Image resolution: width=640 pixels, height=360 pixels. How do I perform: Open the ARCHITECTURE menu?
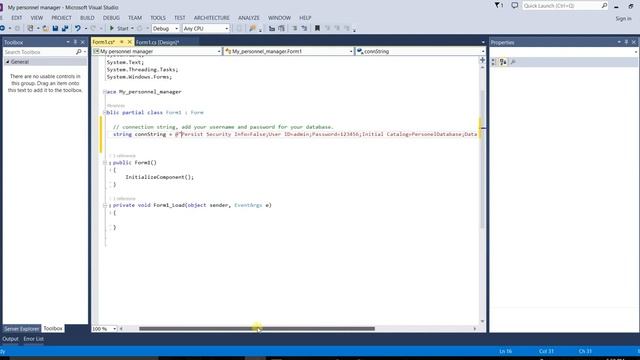211,18
